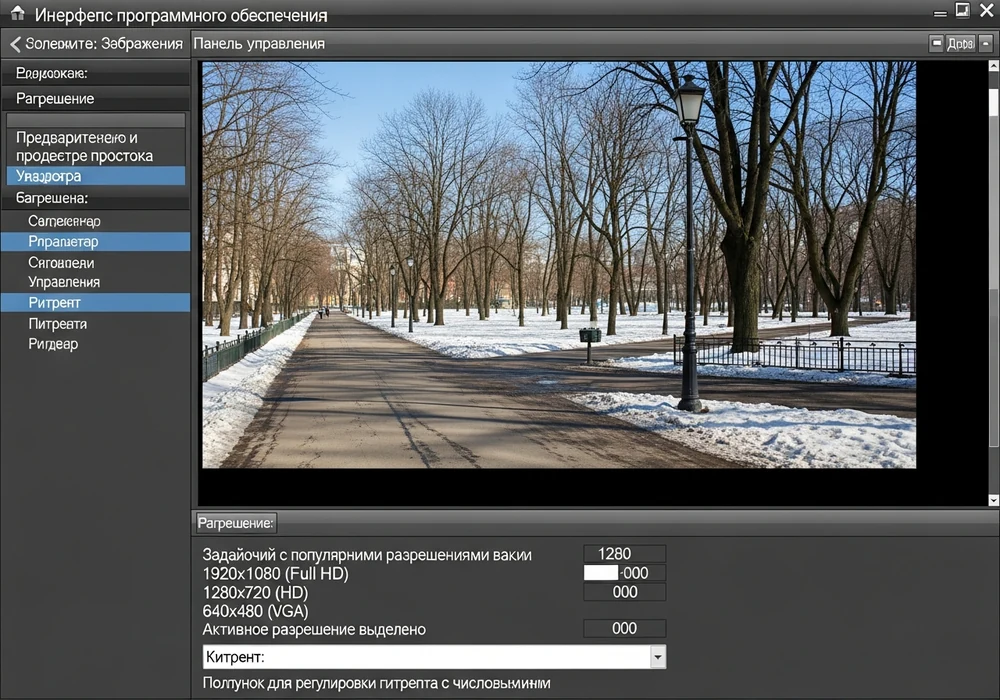Screen dimensions: 1000x700
Task: Select the Питреата list entry
Action: click(x=96, y=324)
